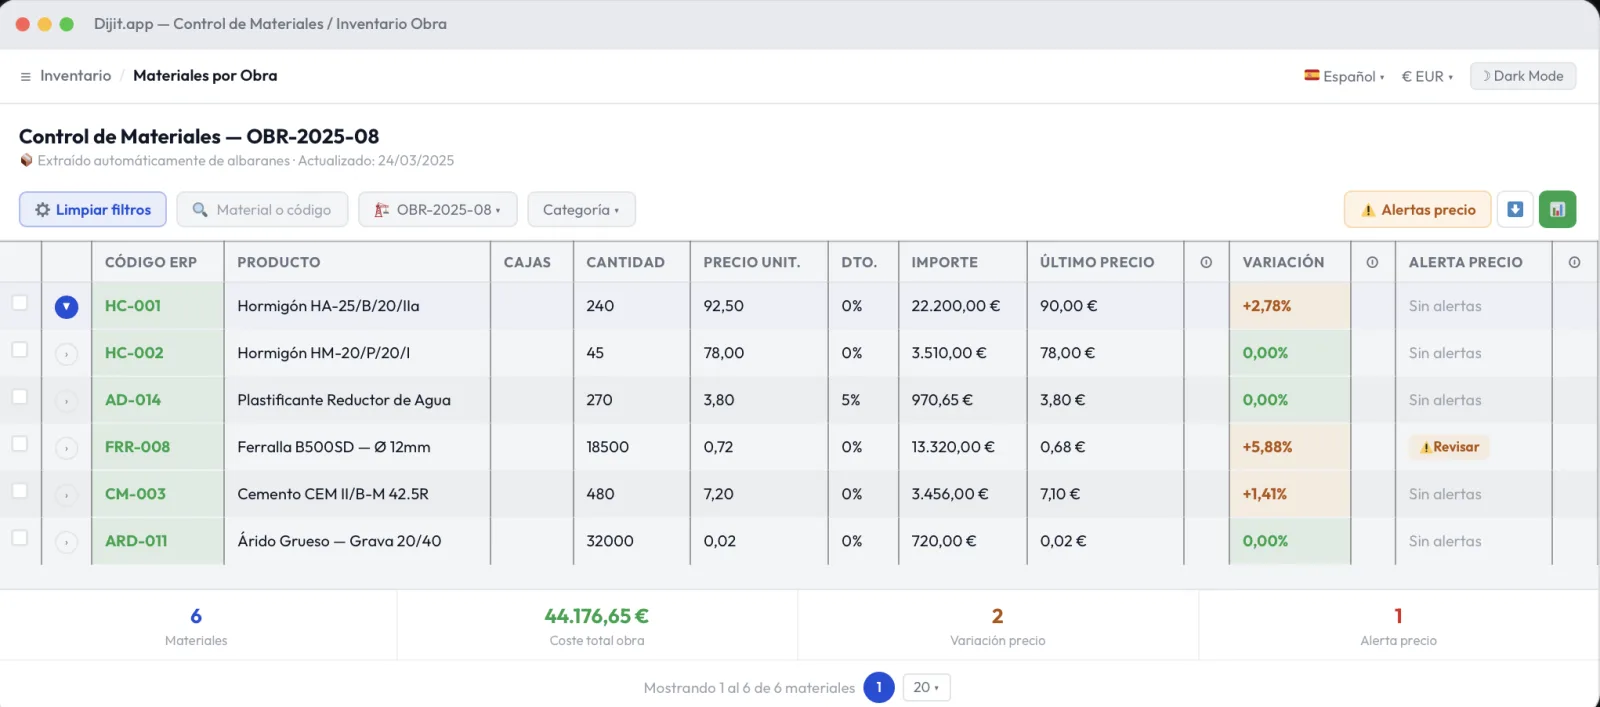Select the checkbox for row HC-002
The width and height of the screenshot is (1600, 707).
click(x=19, y=349)
